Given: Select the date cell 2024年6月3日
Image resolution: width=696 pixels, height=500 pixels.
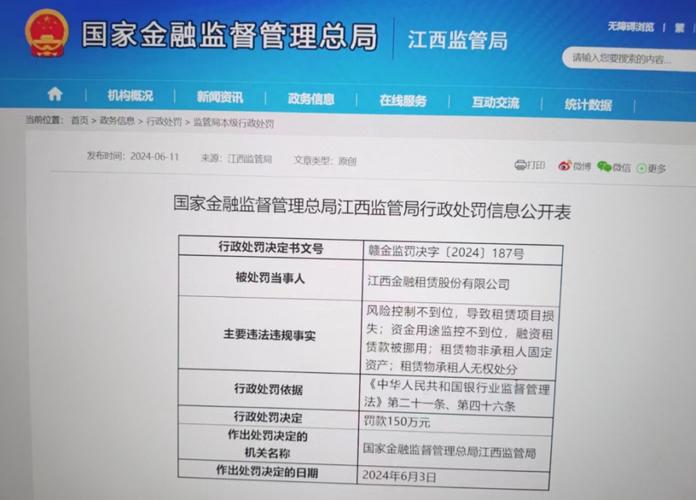Looking at the screenshot, I should click(x=453, y=477).
